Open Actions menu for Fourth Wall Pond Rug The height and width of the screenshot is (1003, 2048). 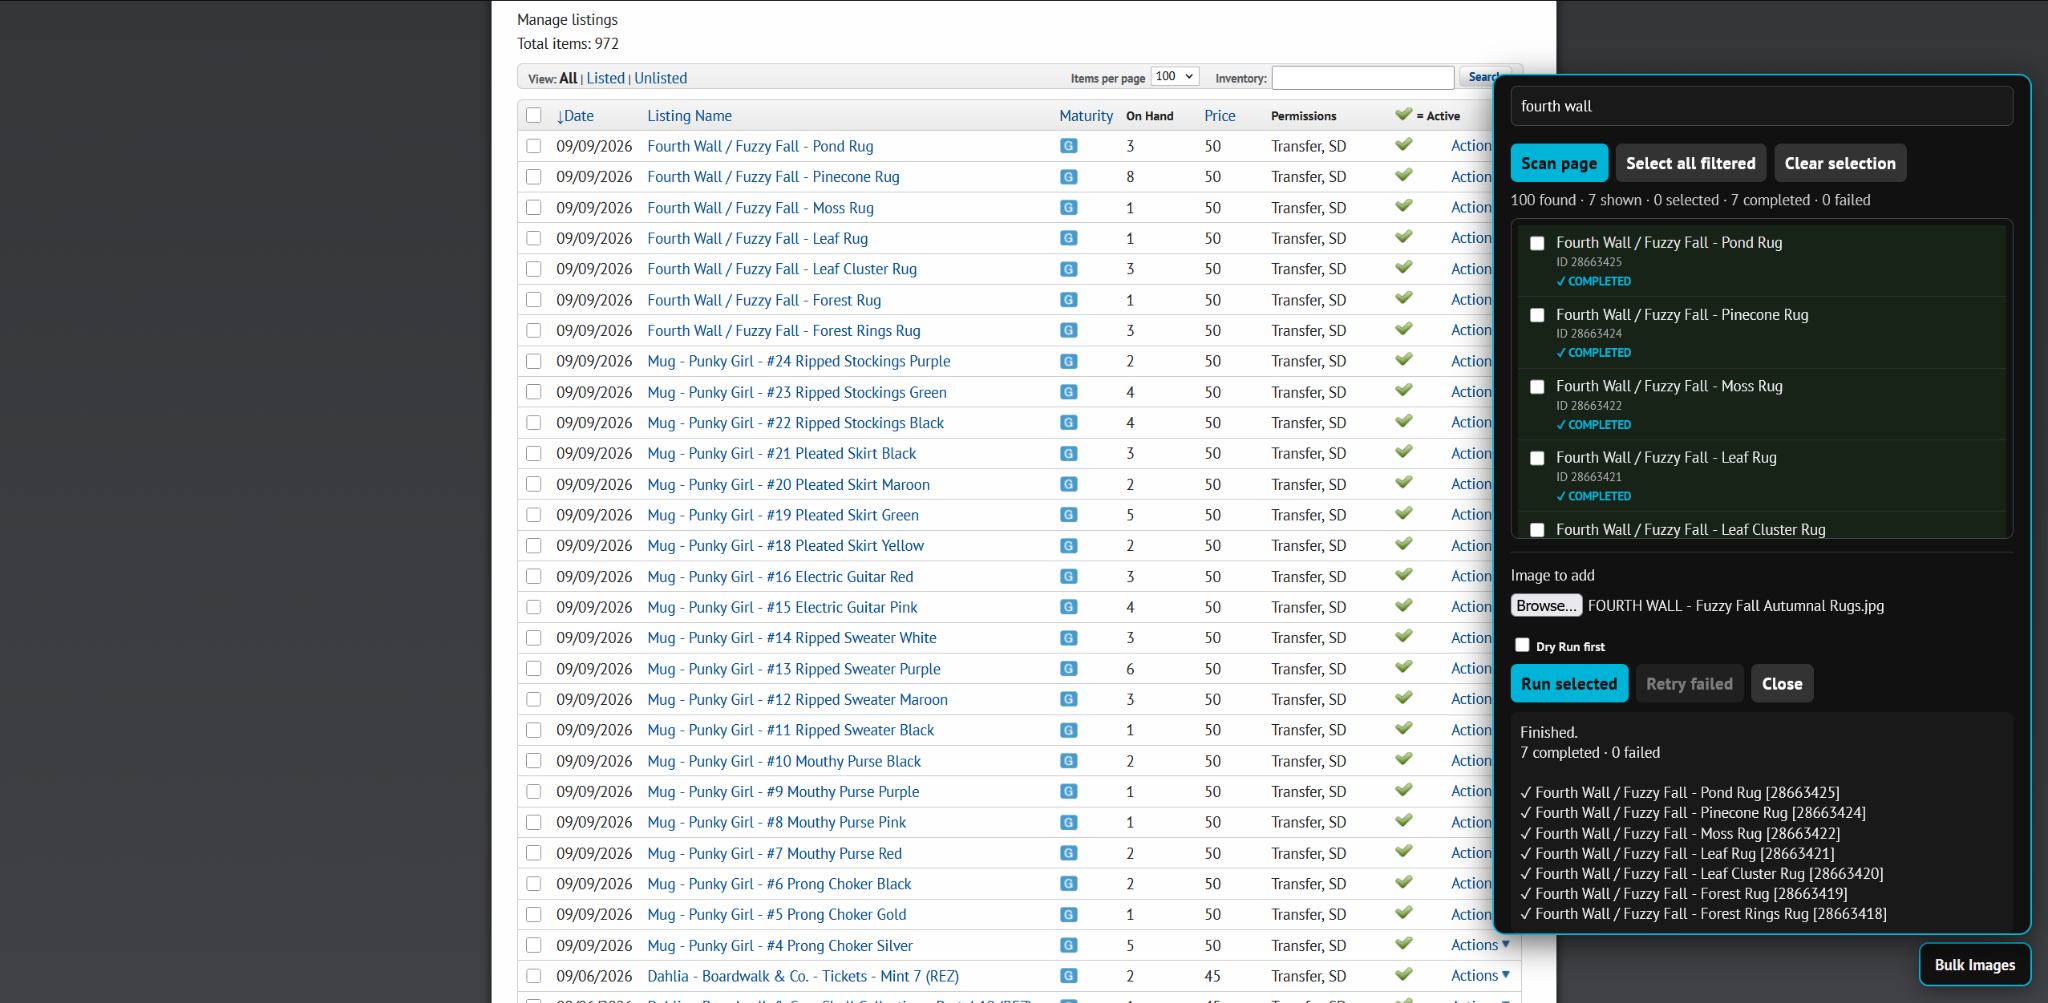[1471, 146]
